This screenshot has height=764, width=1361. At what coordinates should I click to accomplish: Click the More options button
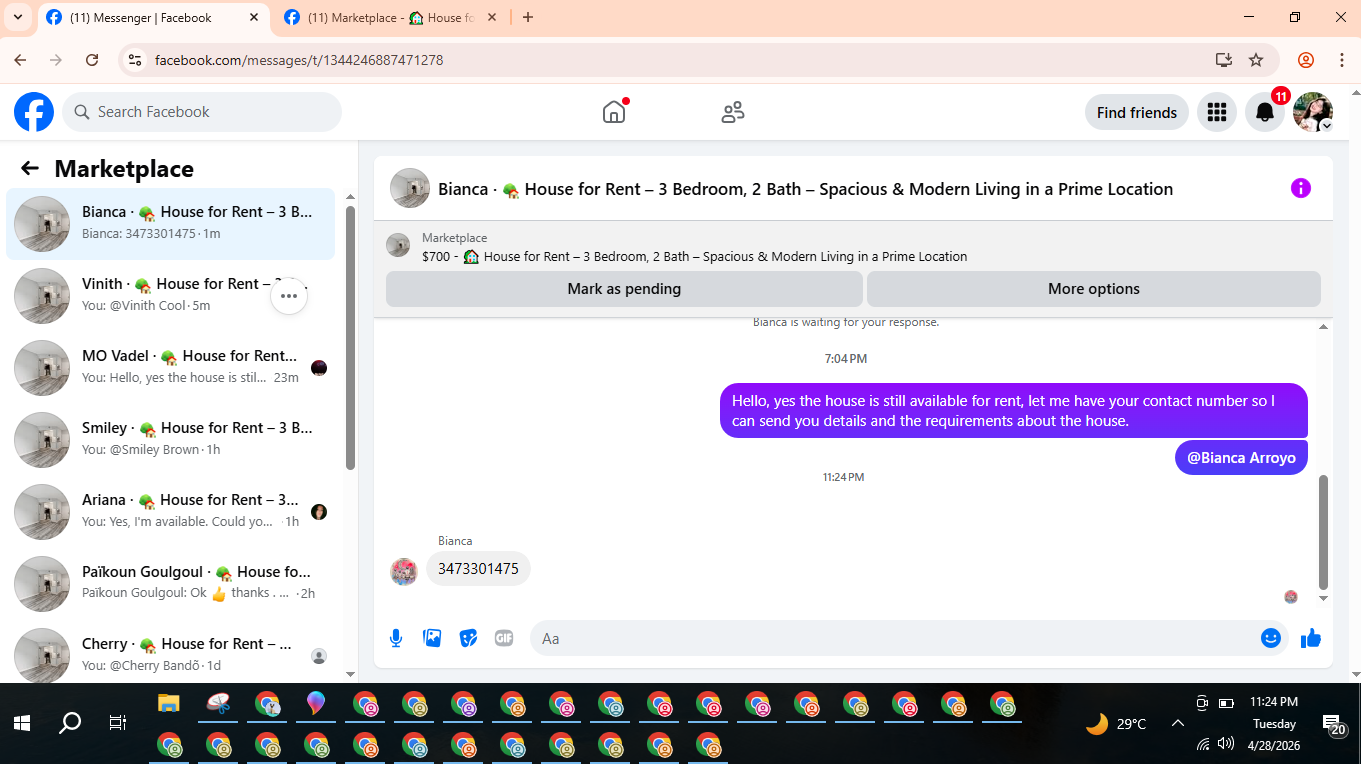coord(1094,289)
